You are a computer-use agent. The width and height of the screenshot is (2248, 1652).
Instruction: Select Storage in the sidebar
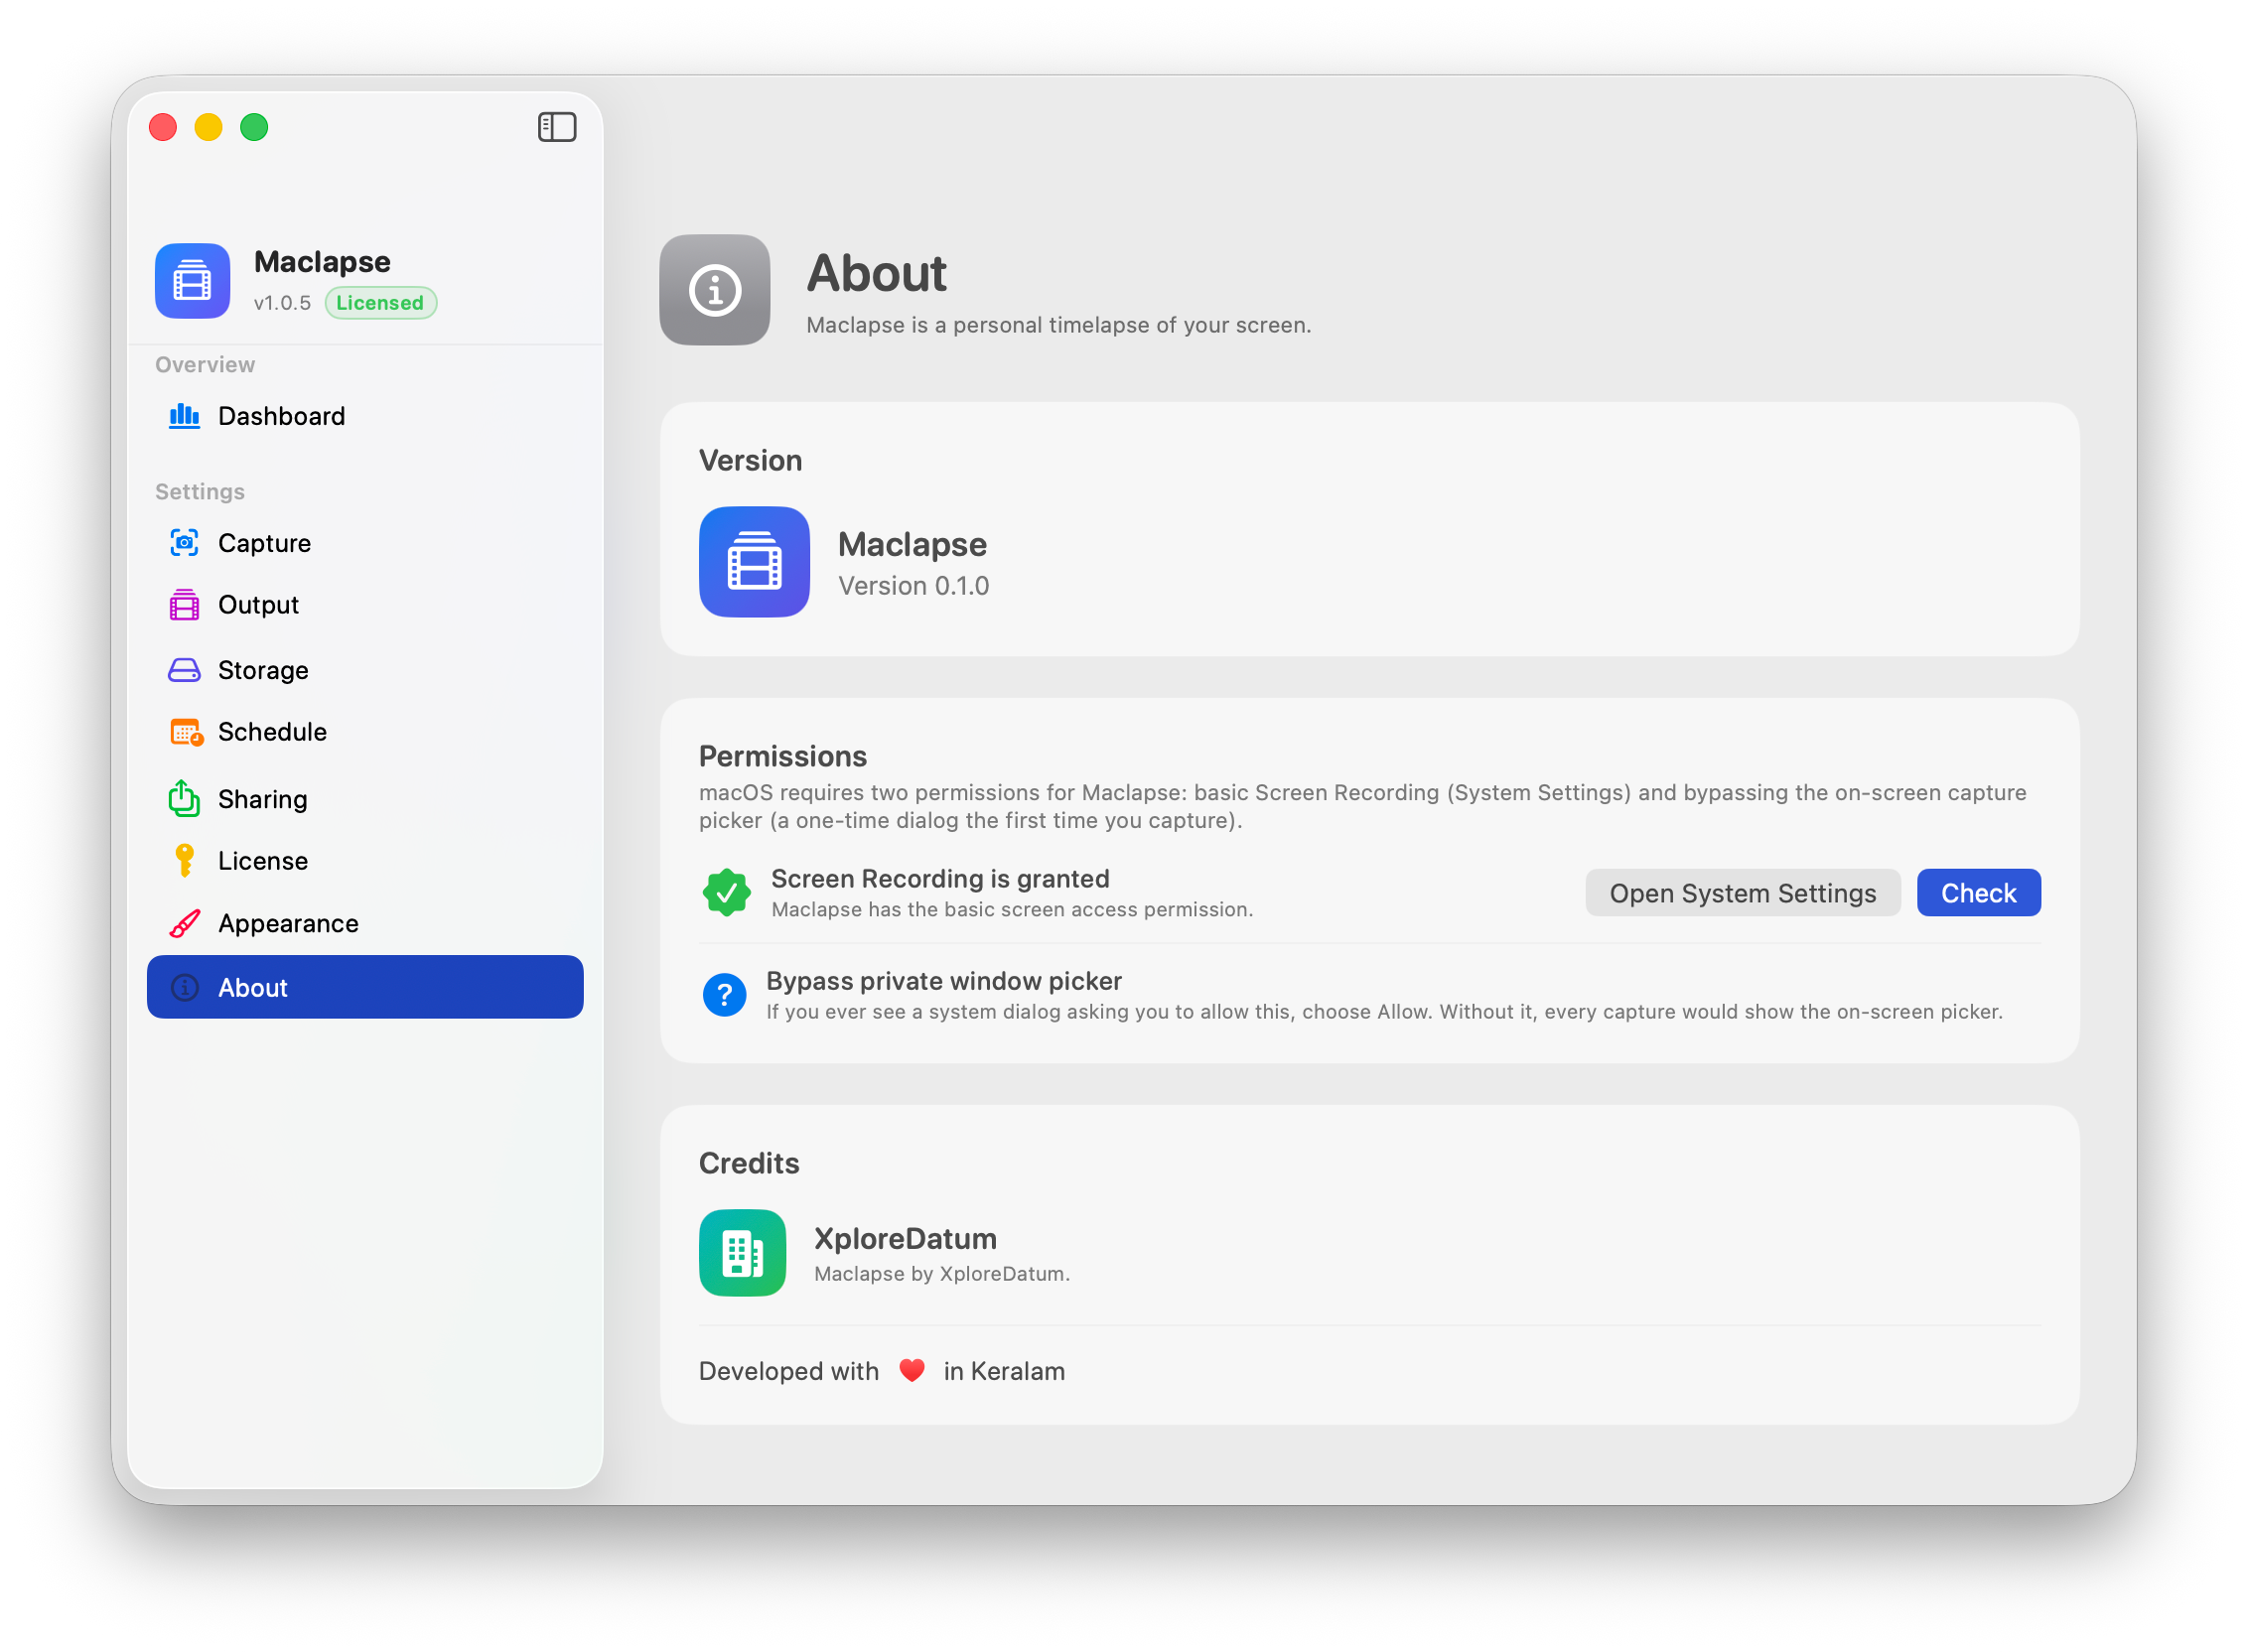click(365, 670)
